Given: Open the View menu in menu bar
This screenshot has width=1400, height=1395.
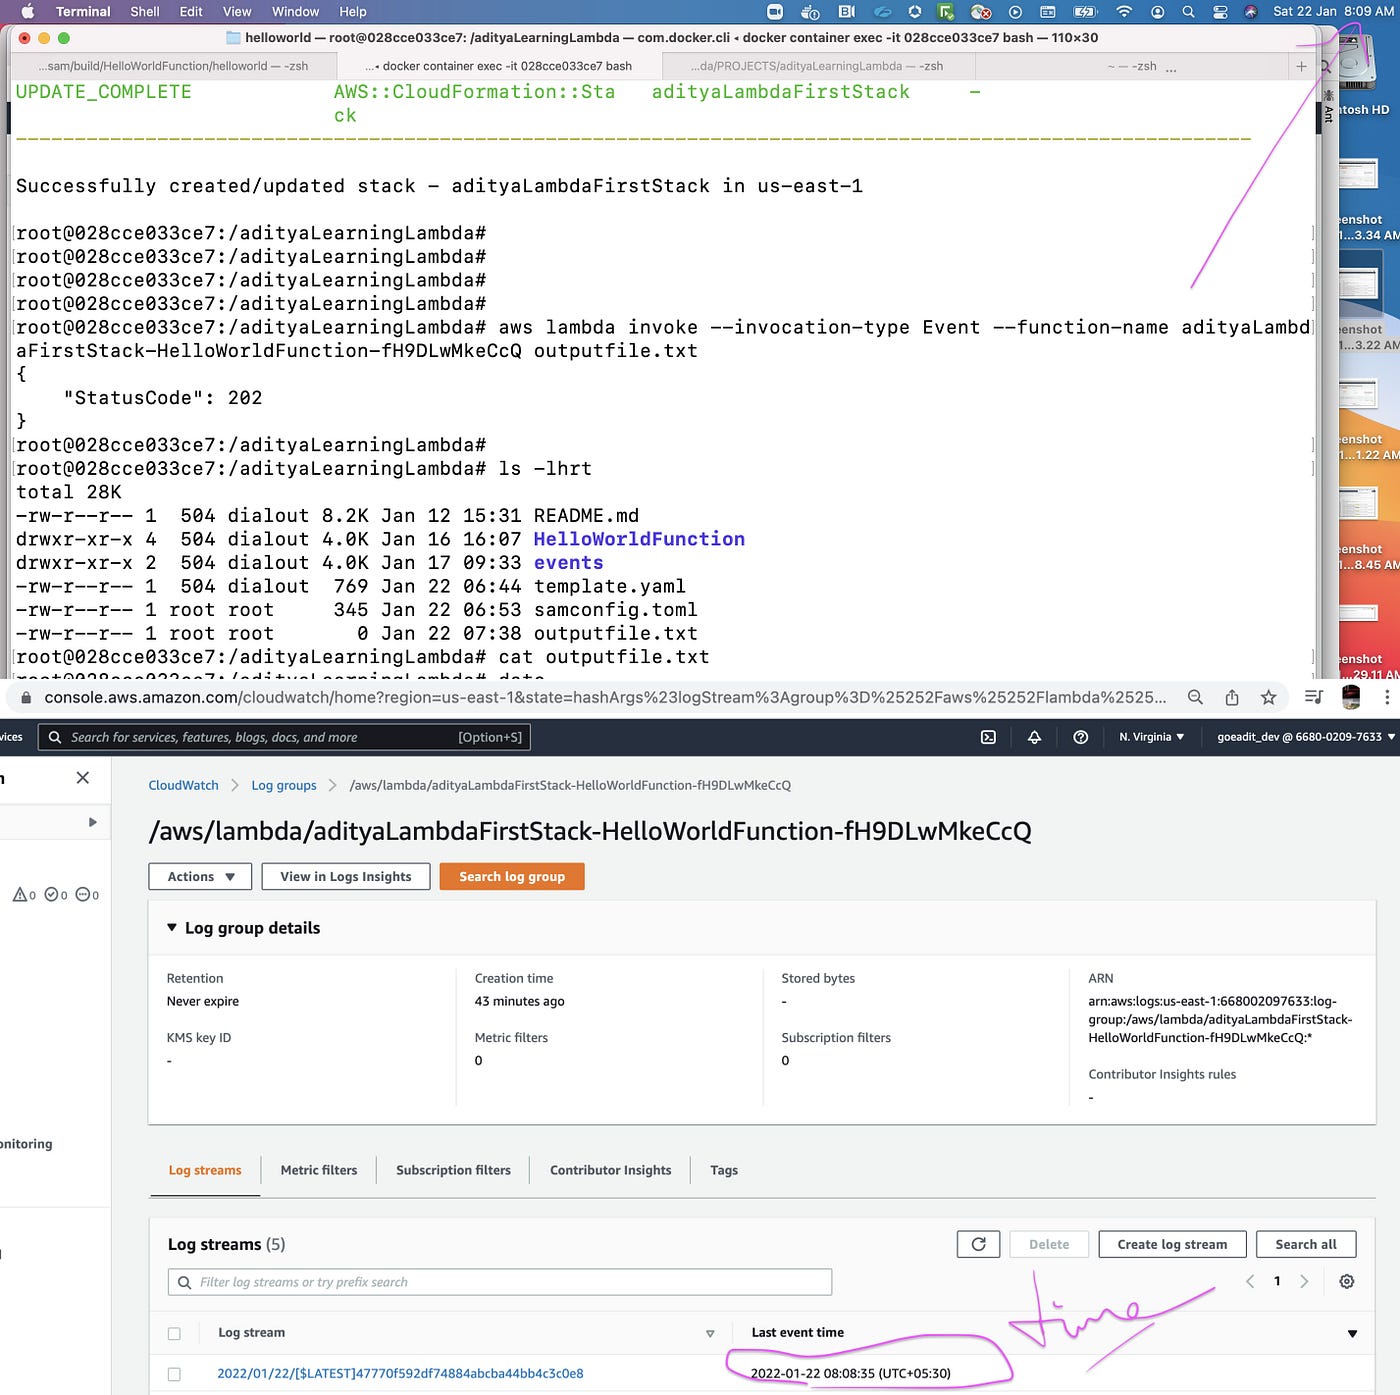Looking at the screenshot, I should tap(237, 11).
